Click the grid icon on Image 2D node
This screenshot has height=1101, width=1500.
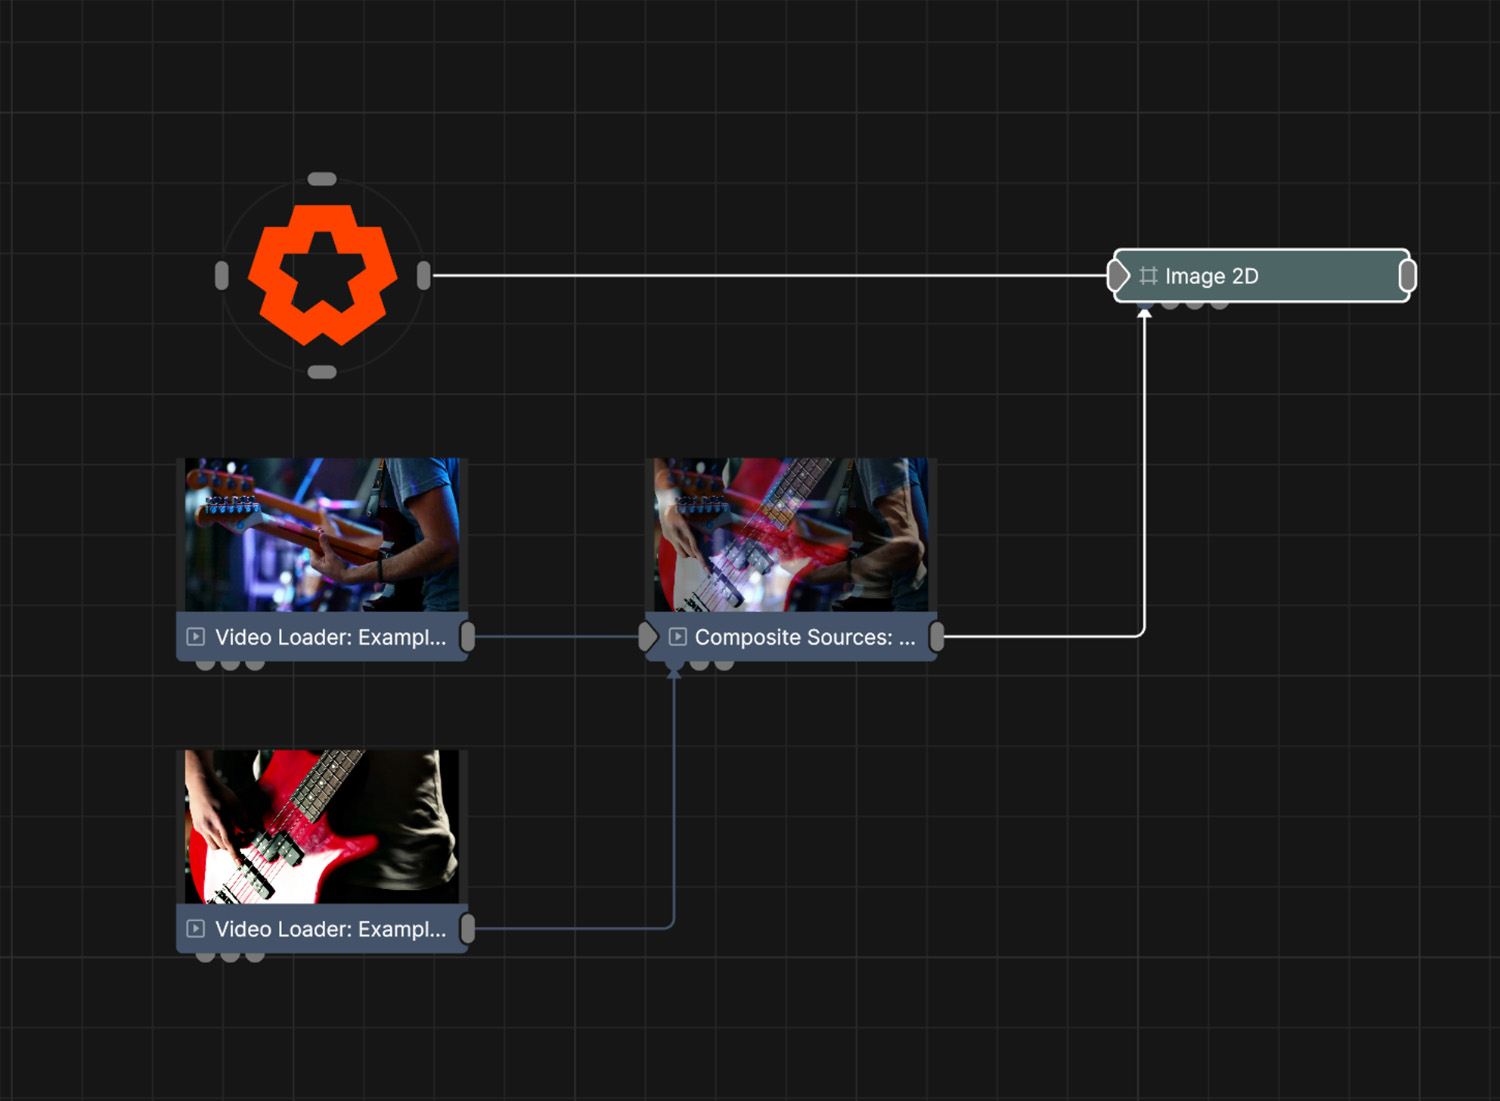pos(1148,276)
